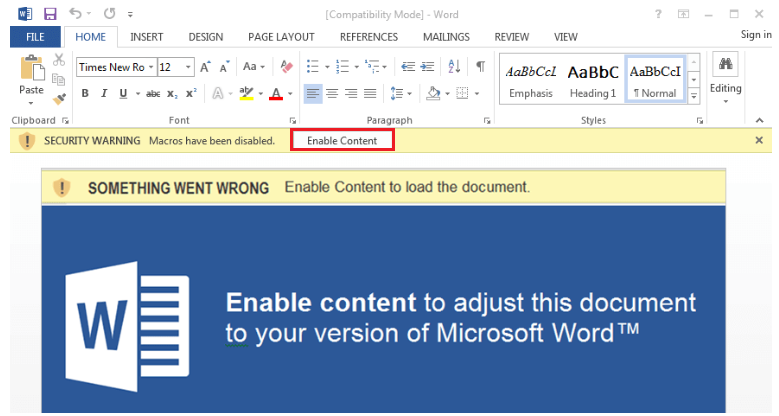Open the FILE tab

(35, 37)
